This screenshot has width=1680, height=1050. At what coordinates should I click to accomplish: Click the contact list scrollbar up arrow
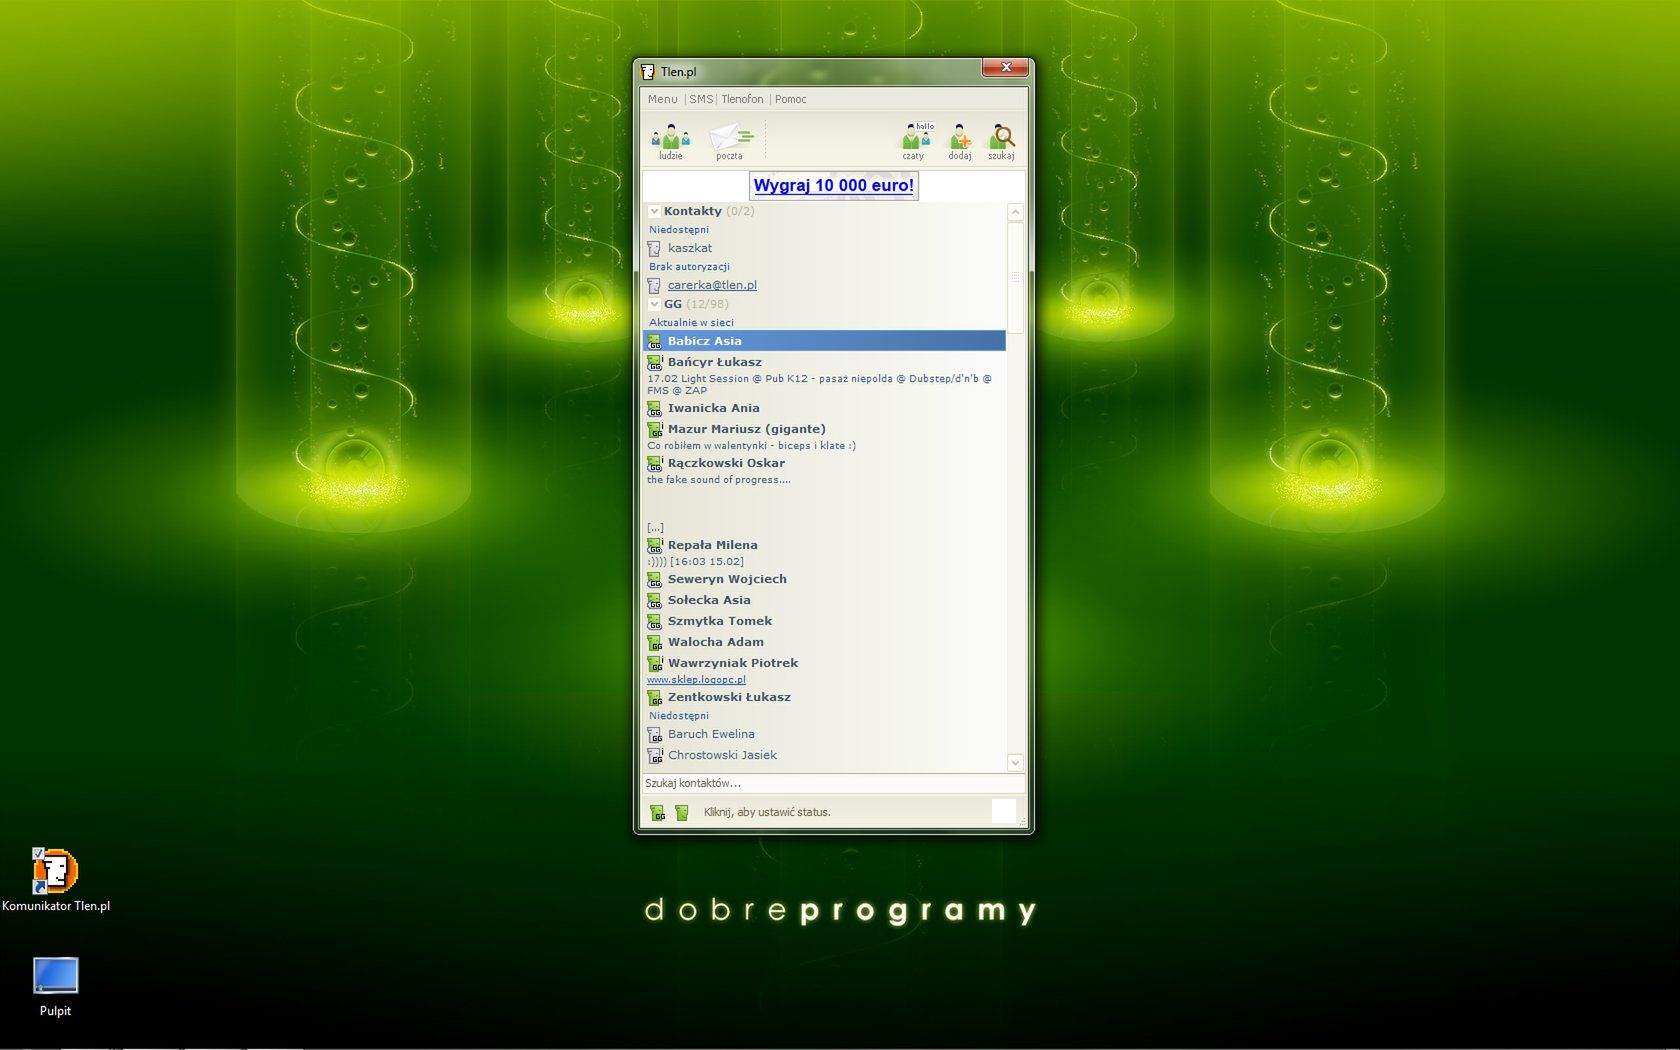click(x=1015, y=212)
